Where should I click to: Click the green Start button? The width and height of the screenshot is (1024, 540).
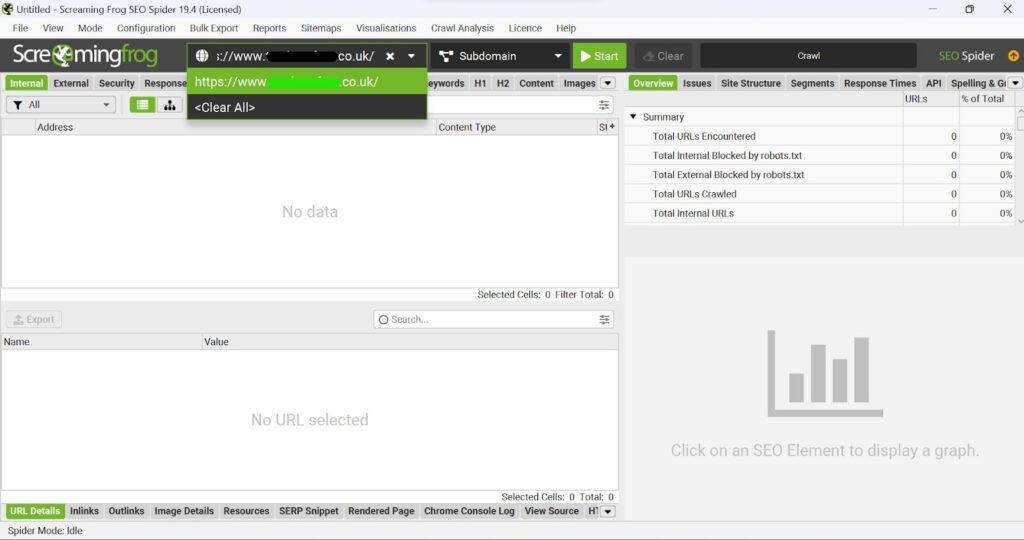click(x=600, y=56)
